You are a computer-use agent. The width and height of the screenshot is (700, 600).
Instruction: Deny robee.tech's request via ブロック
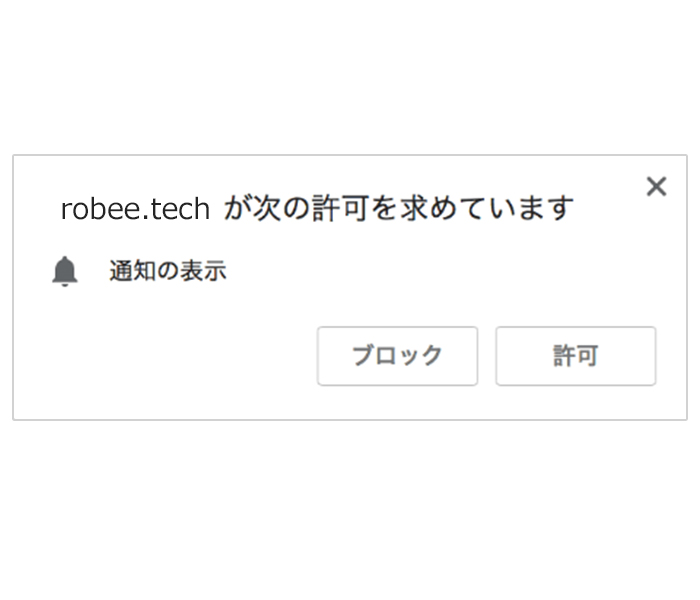(x=397, y=356)
